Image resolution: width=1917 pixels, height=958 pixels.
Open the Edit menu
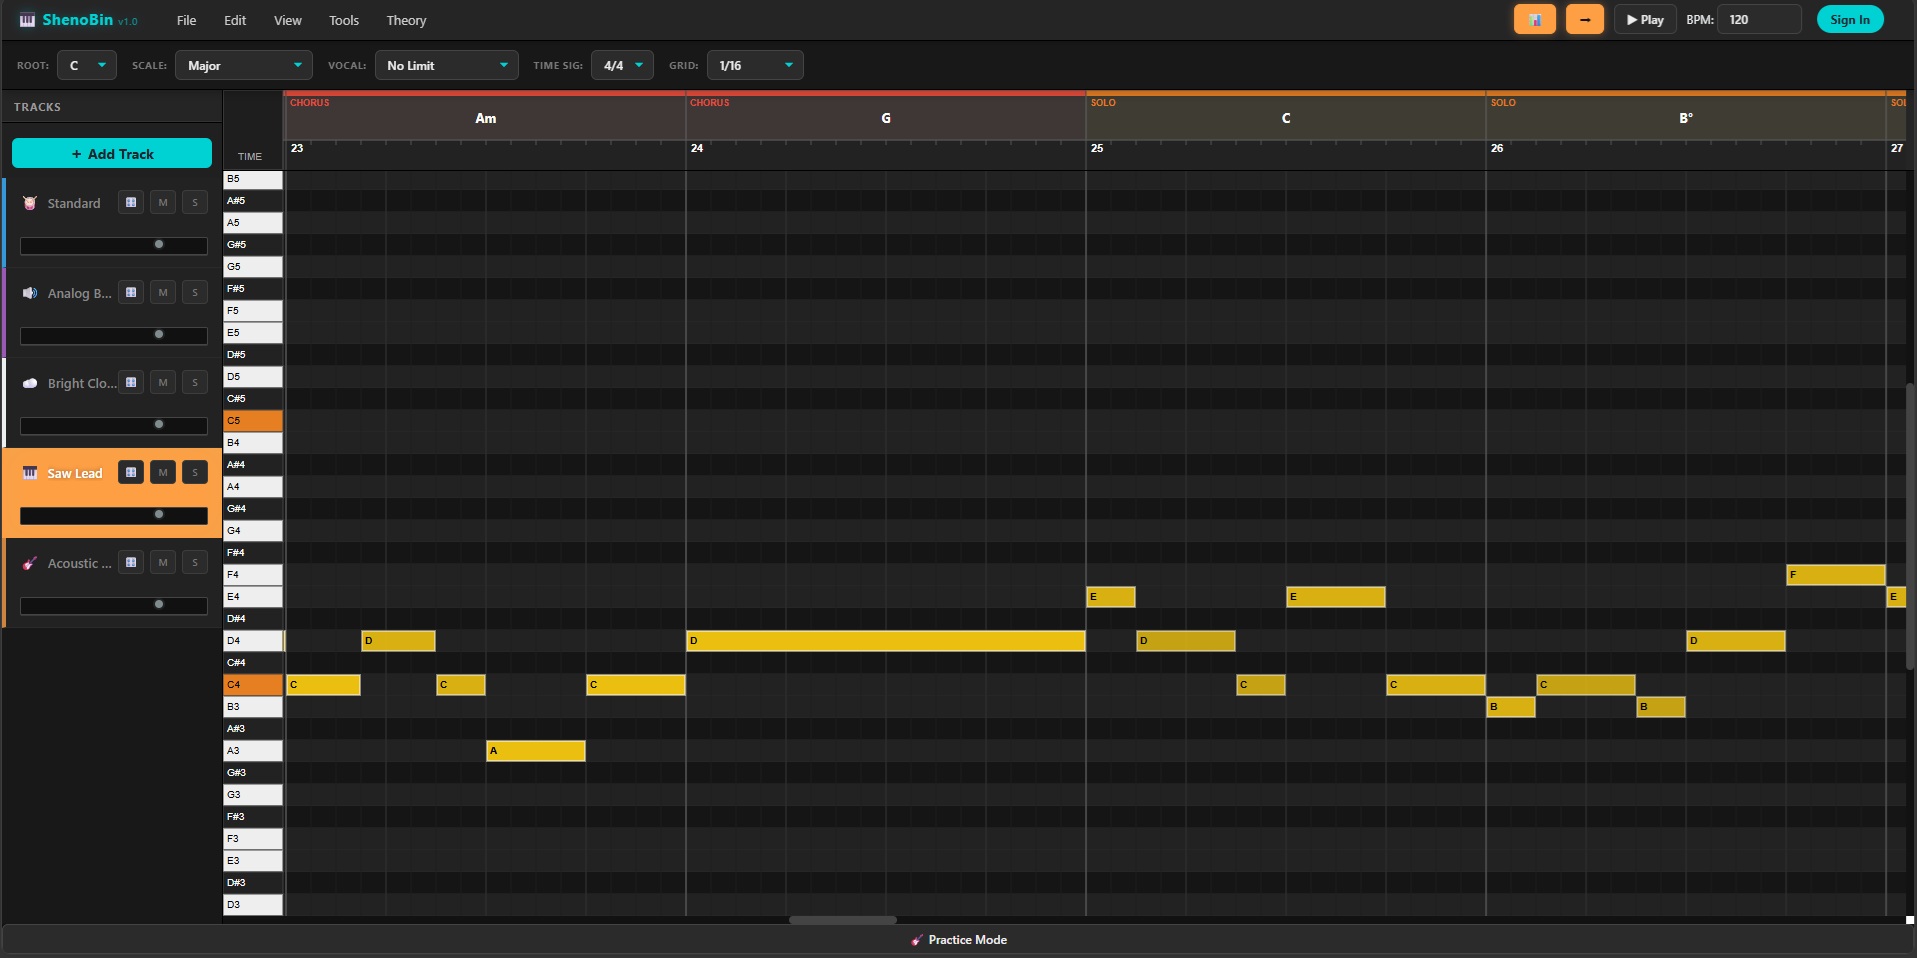[235, 20]
